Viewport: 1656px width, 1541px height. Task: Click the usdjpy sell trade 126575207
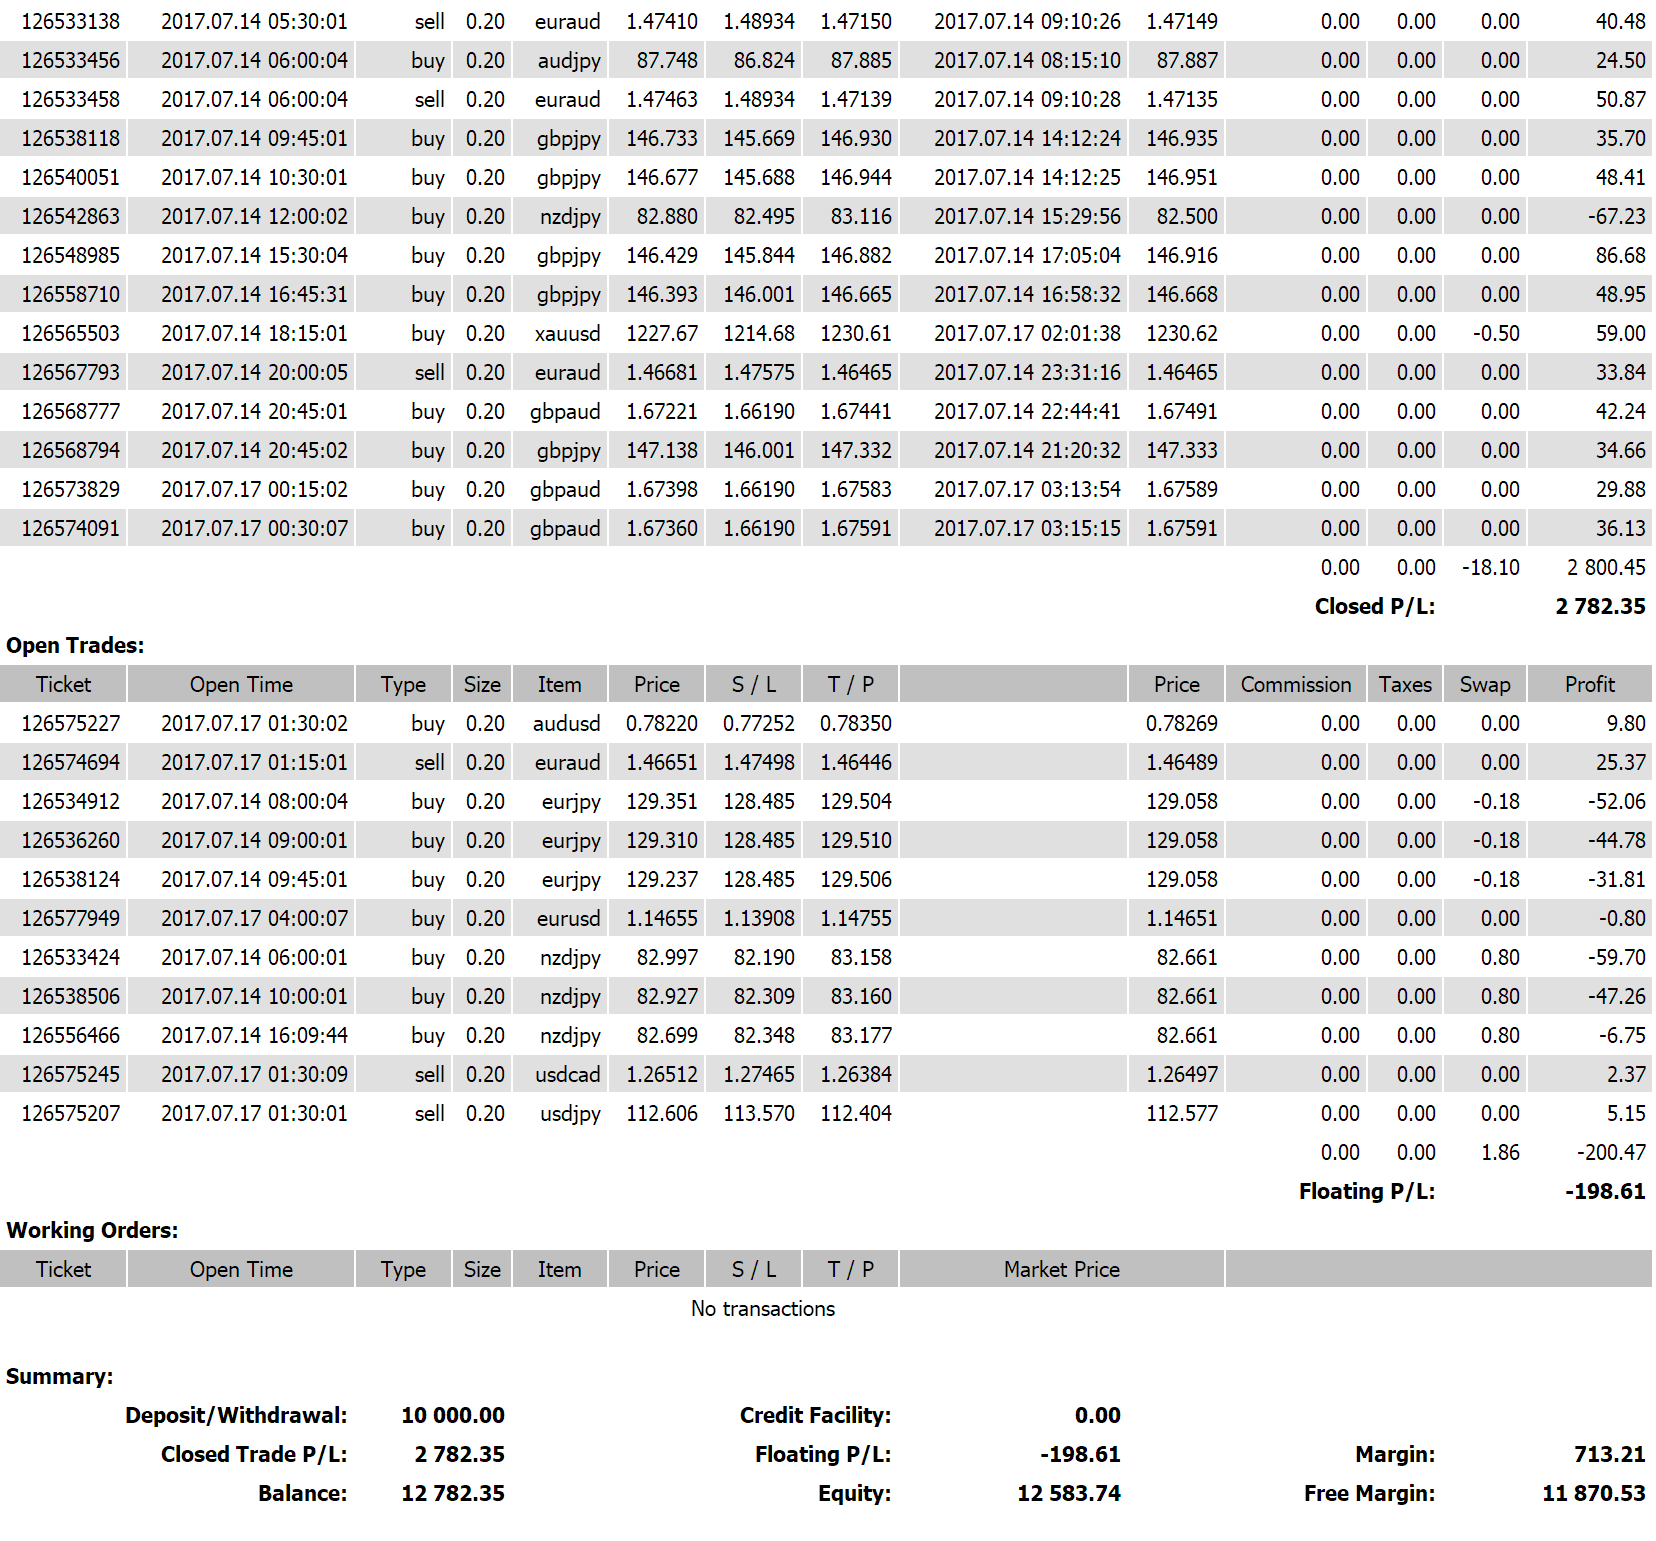[826, 1113]
